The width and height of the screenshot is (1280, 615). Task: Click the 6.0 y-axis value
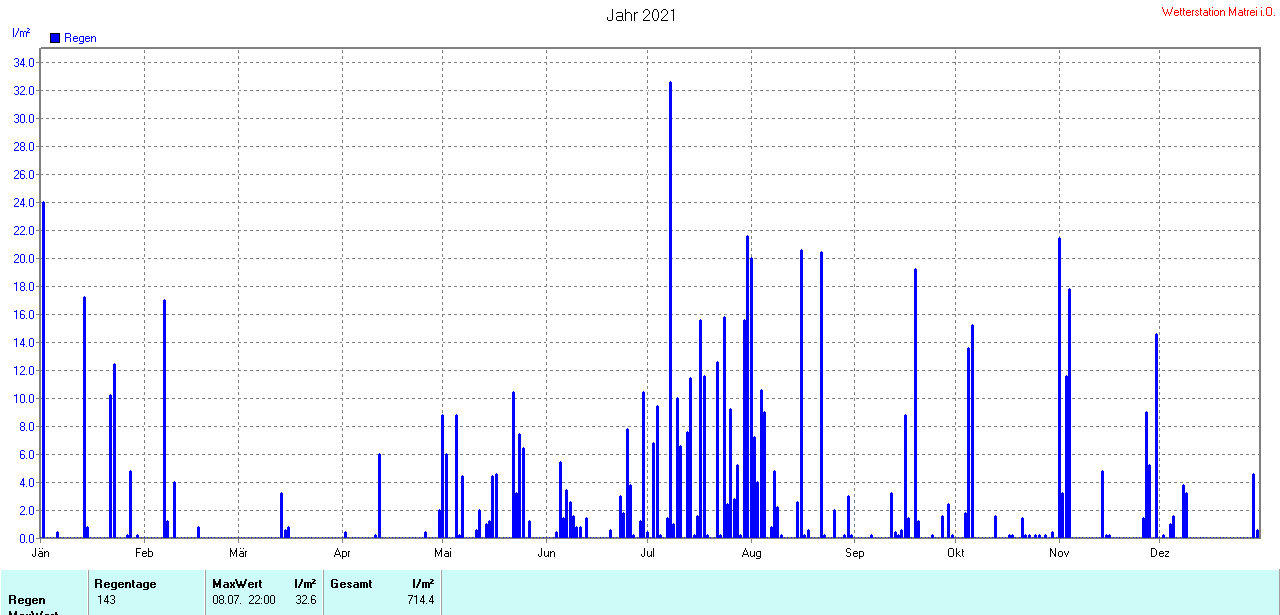pyautogui.click(x=26, y=454)
